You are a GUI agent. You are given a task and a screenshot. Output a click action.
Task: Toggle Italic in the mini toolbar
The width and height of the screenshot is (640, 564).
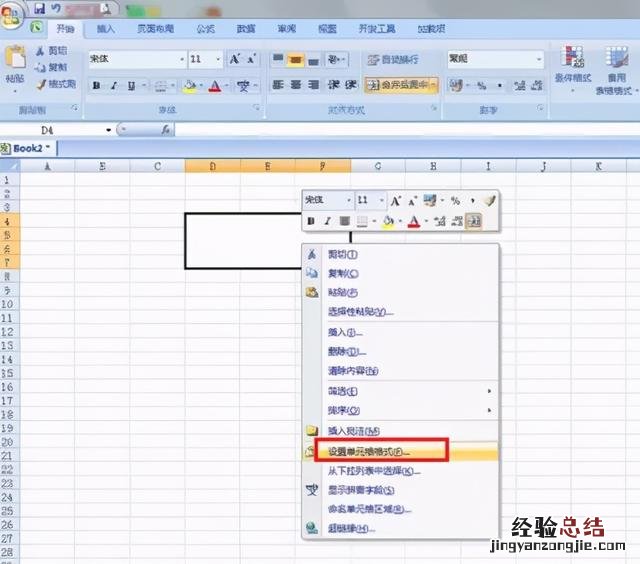[327, 221]
